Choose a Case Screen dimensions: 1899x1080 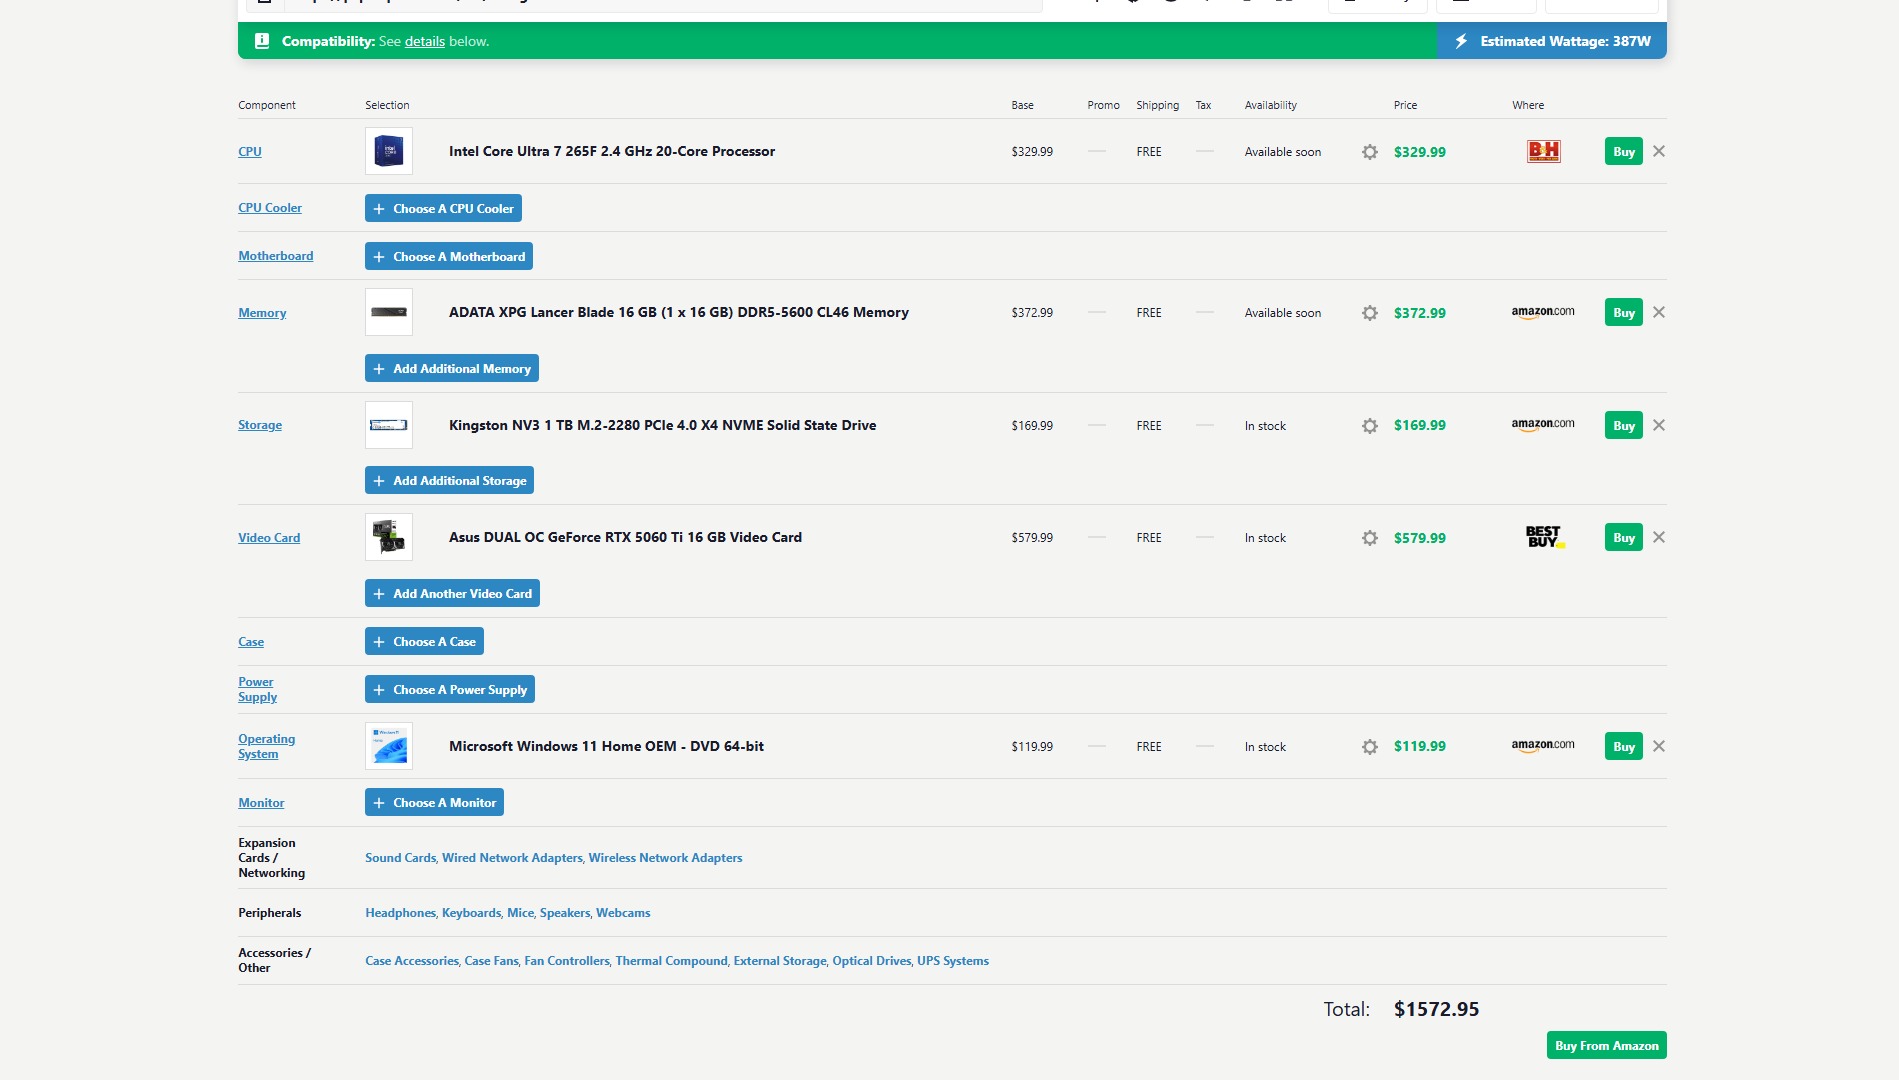tap(424, 641)
